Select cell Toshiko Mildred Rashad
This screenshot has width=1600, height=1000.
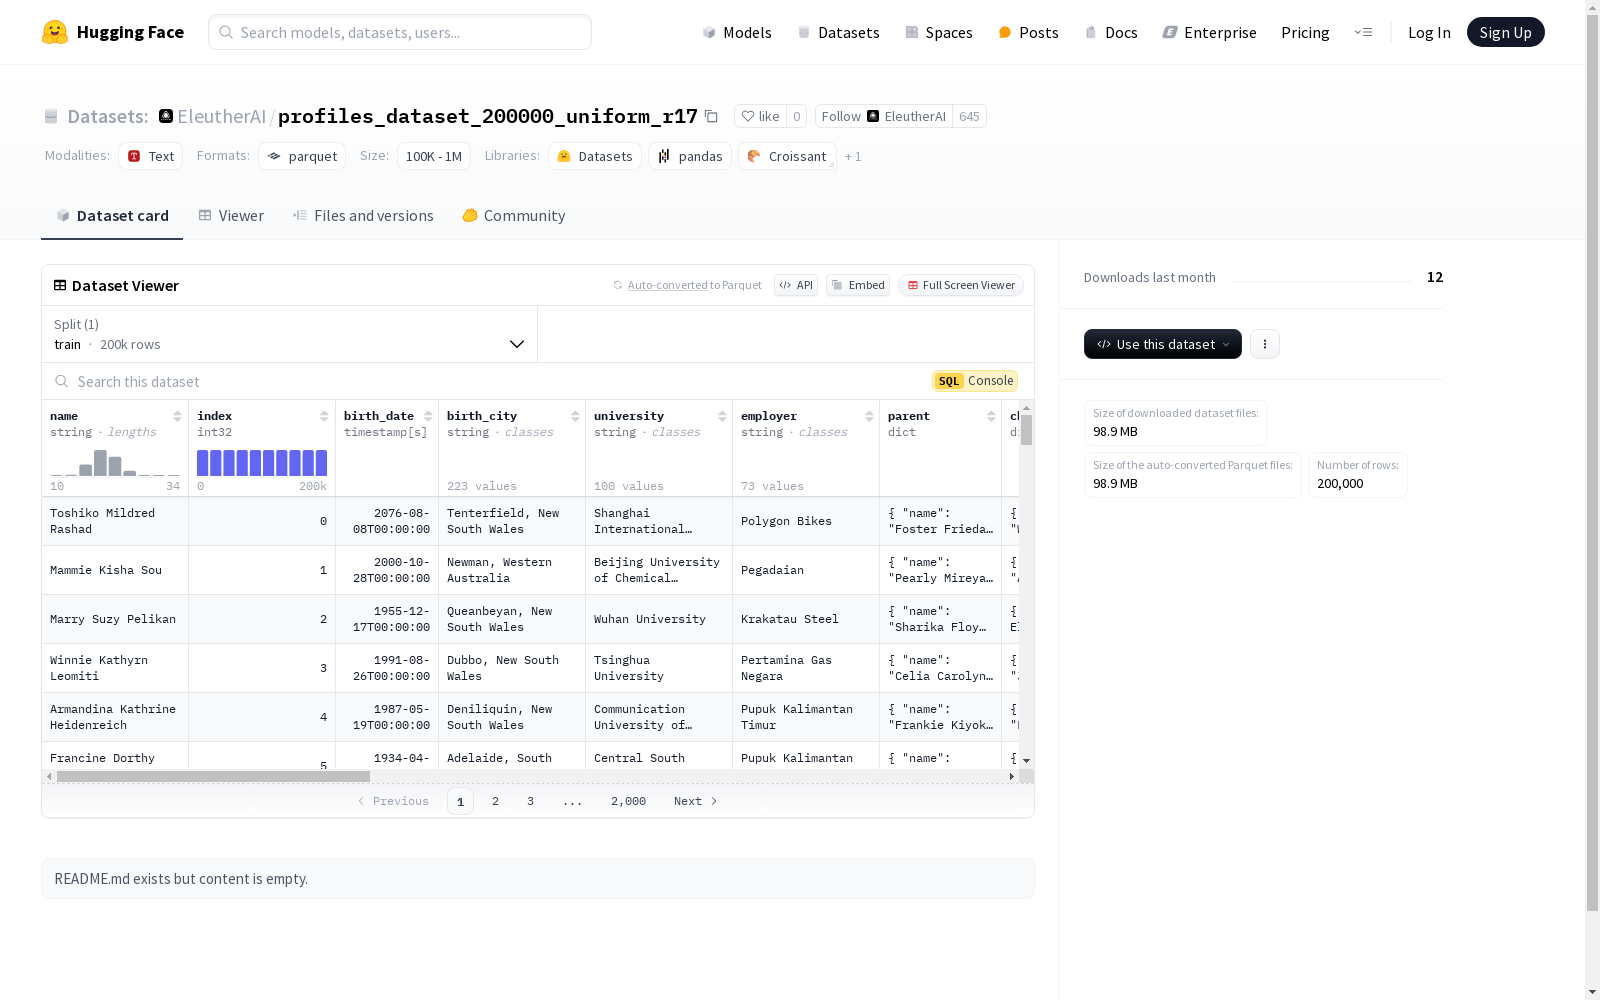[x=115, y=521]
